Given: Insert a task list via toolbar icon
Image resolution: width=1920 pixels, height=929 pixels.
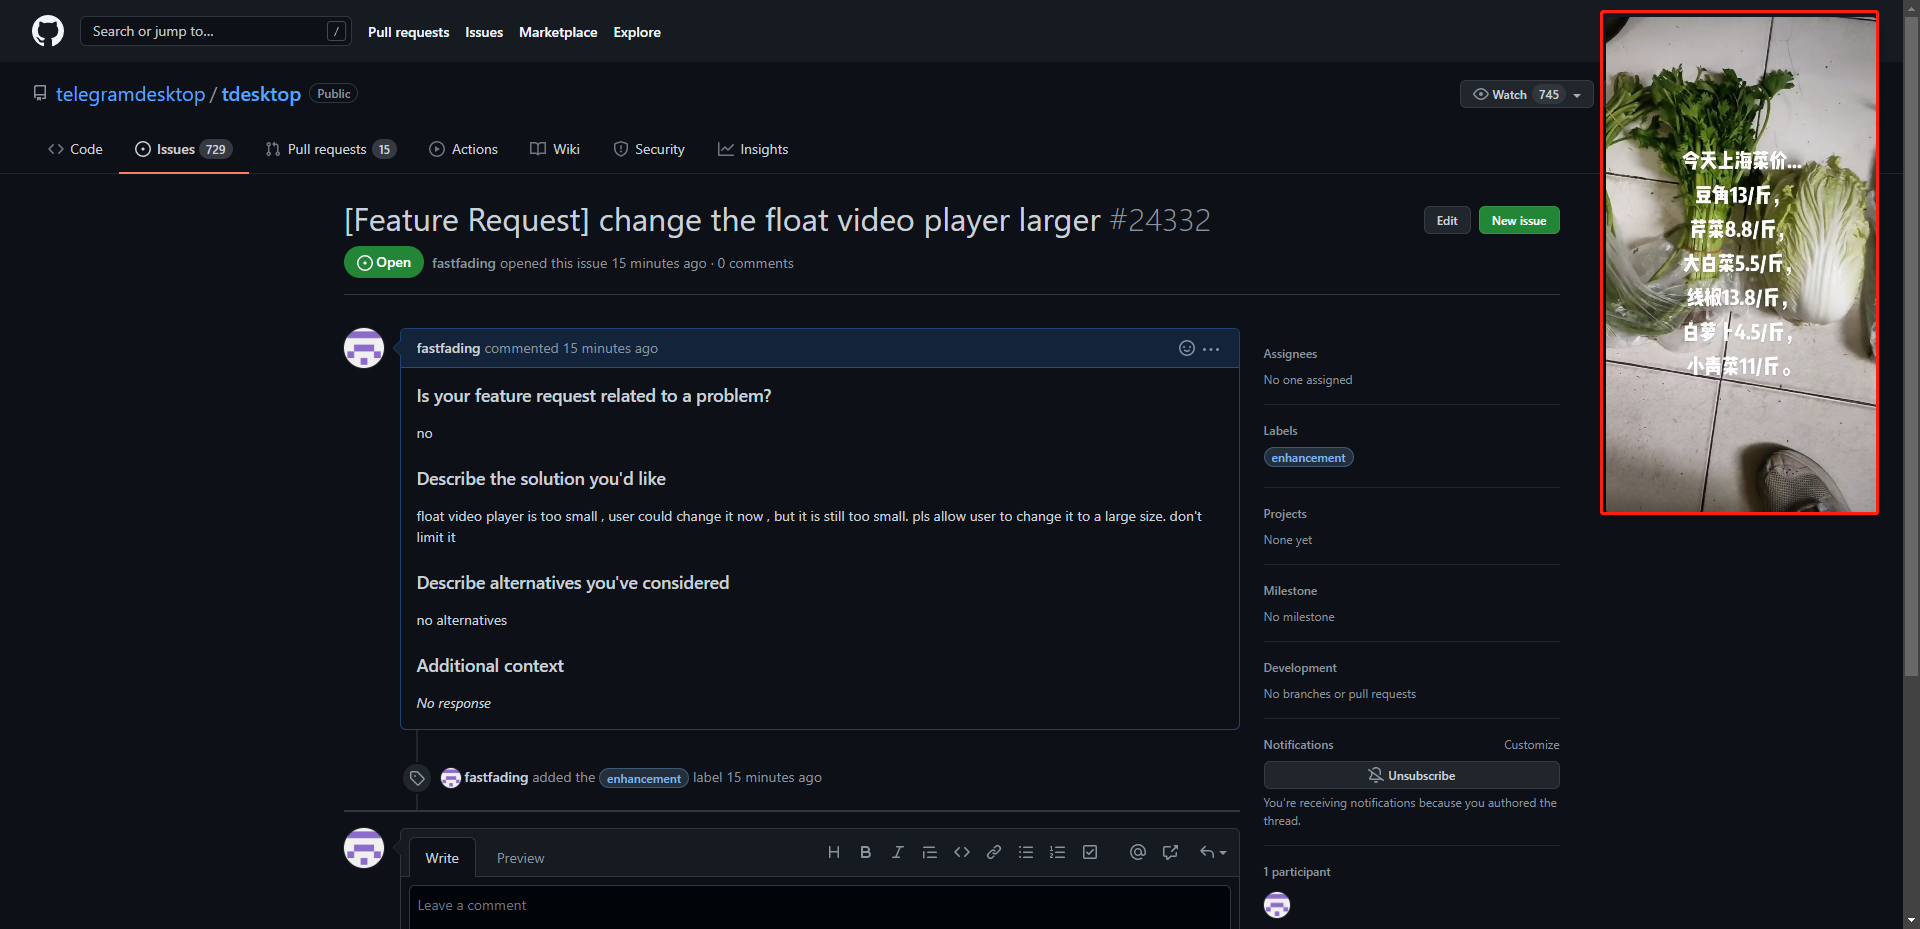Looking at the screenshot, I should (x=1089, y=852).
